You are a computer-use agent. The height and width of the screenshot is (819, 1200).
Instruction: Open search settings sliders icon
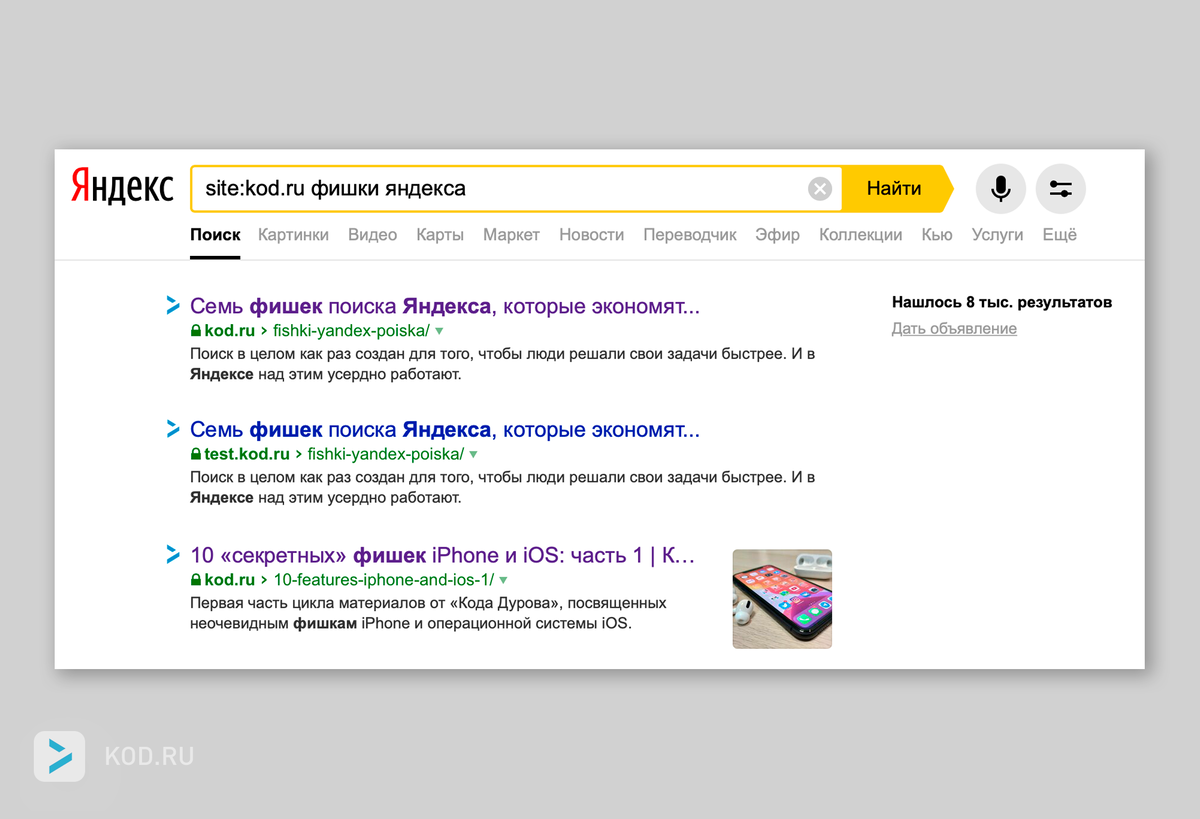click(x=1060, y=189)
